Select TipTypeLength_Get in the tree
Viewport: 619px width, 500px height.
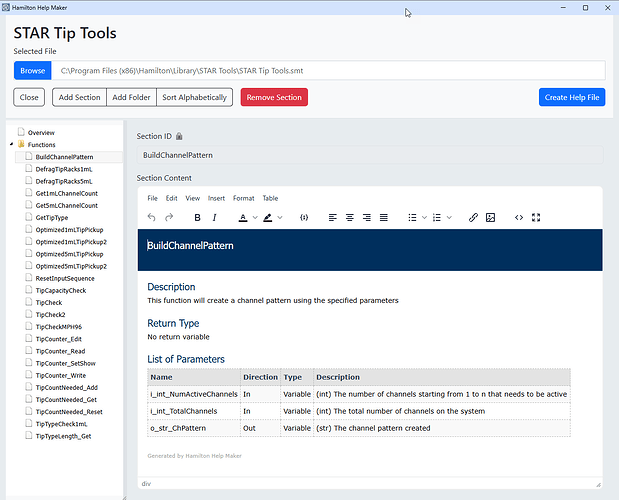coord(64,436)
